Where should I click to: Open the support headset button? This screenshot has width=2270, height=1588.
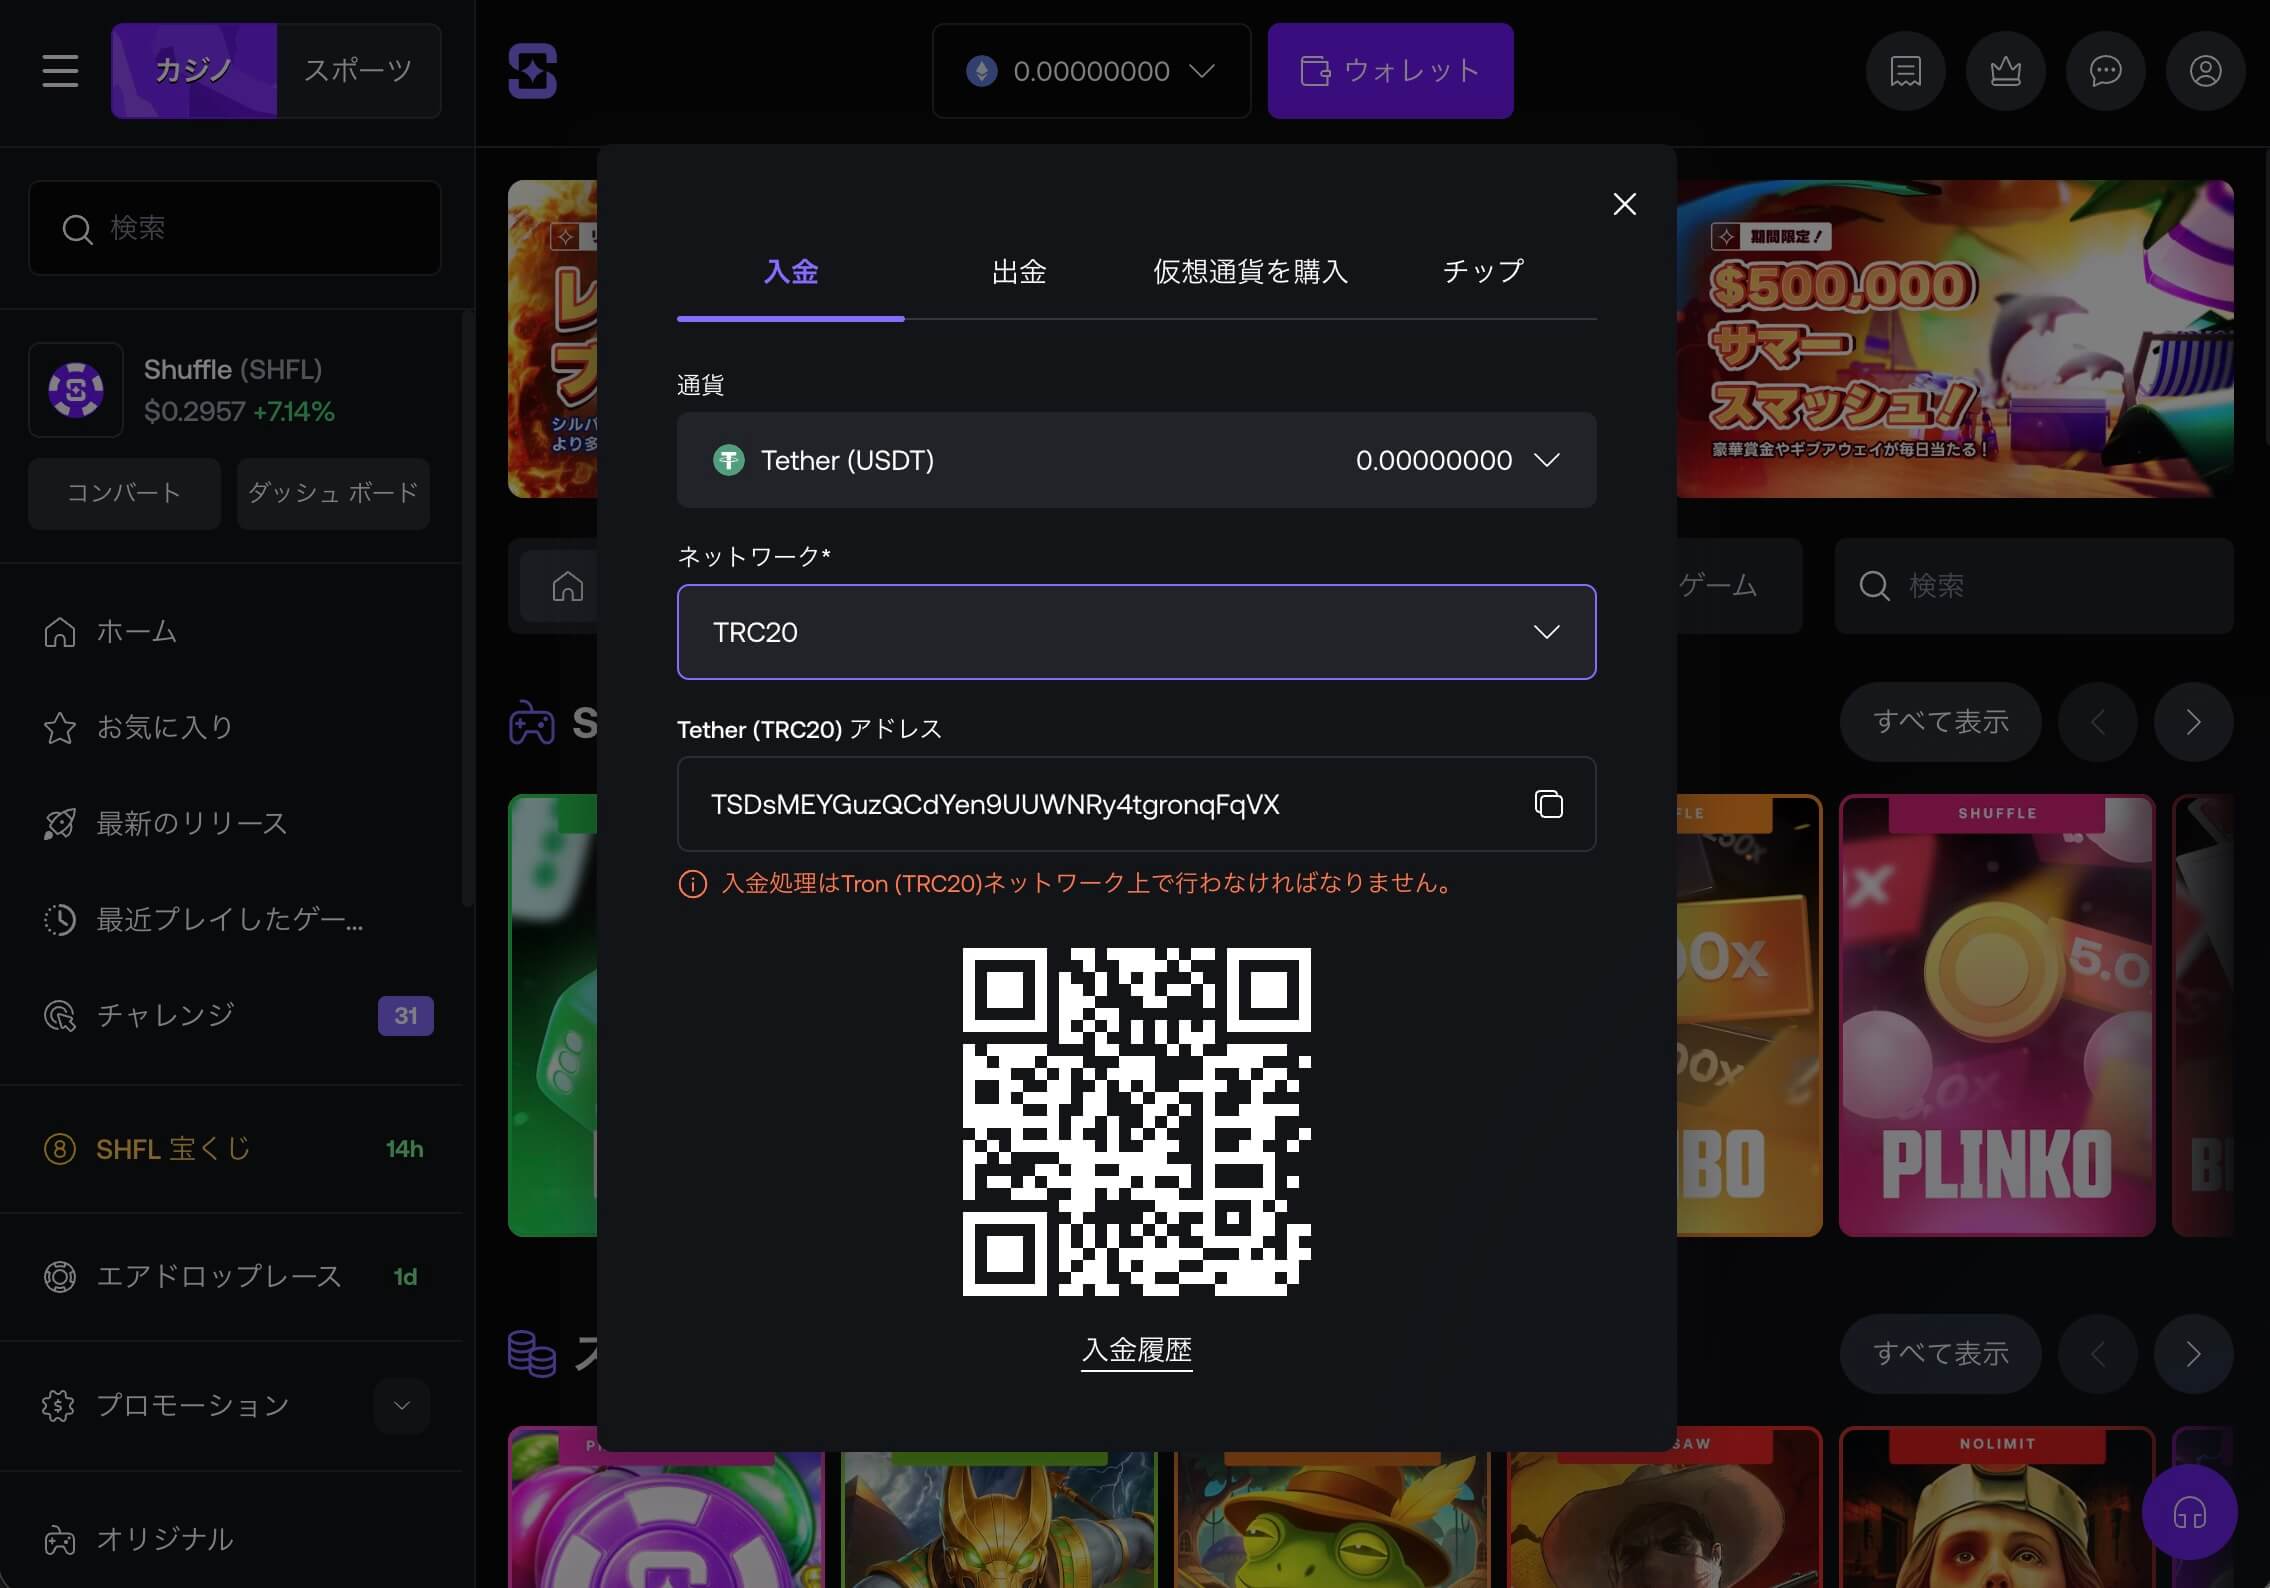tap(2189, 1511)
